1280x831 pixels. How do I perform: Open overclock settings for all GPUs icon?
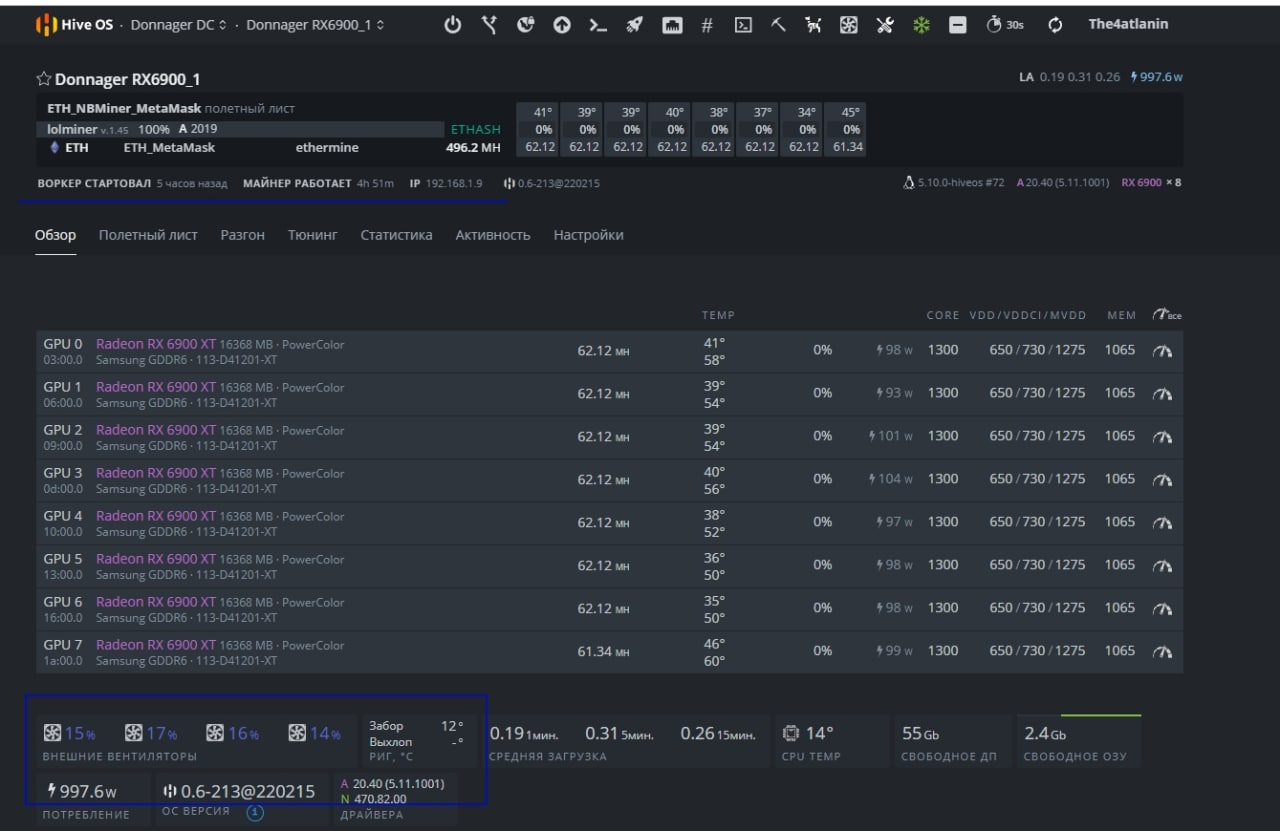click(x=1166, y=315)
